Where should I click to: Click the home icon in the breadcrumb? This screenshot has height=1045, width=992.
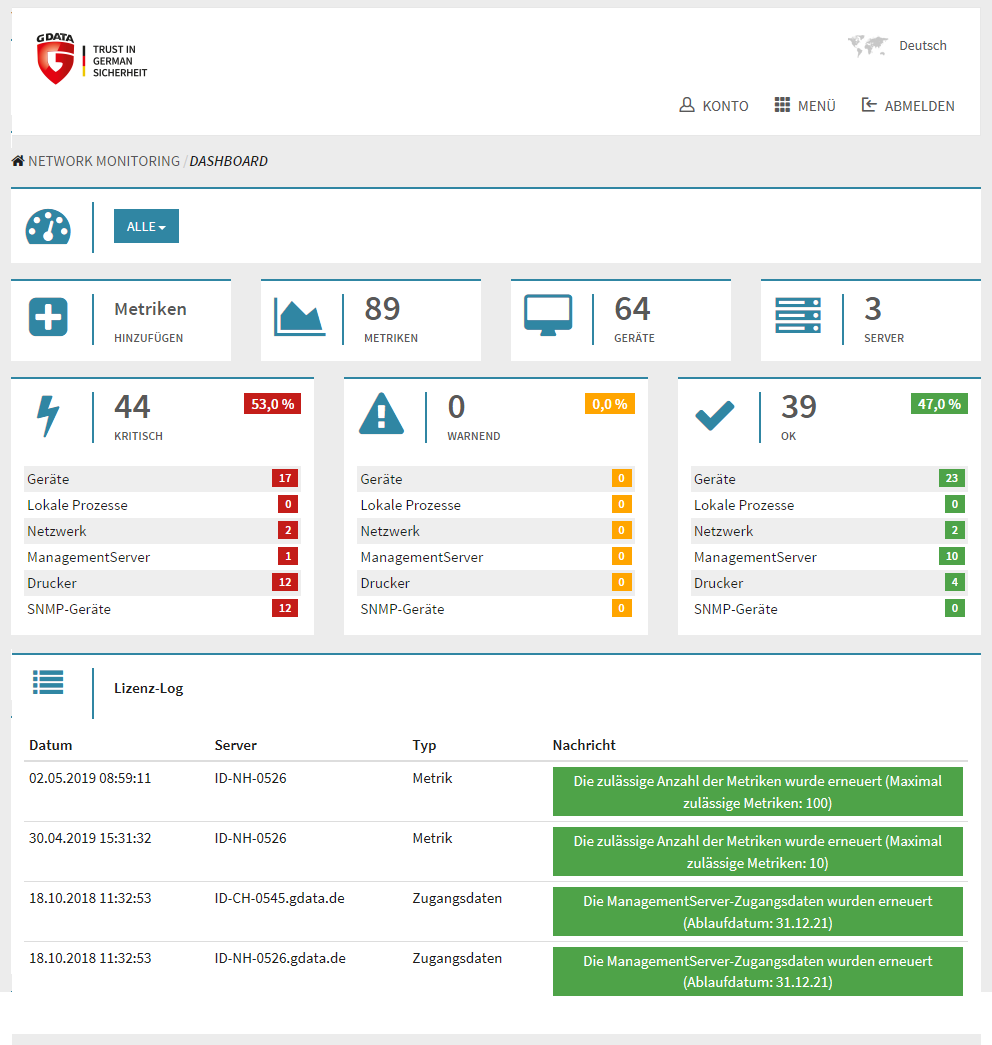17,159
